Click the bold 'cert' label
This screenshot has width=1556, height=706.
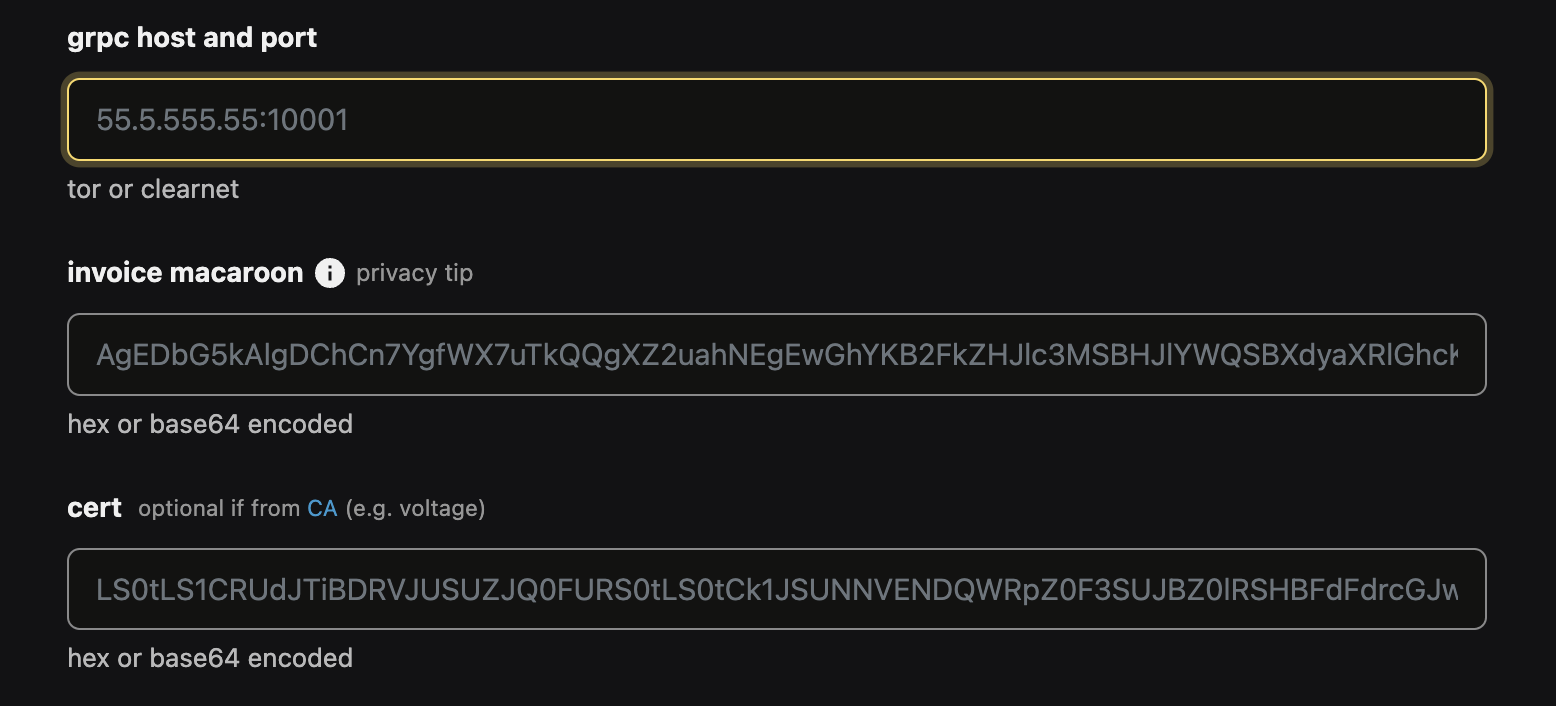pos(95,508)
